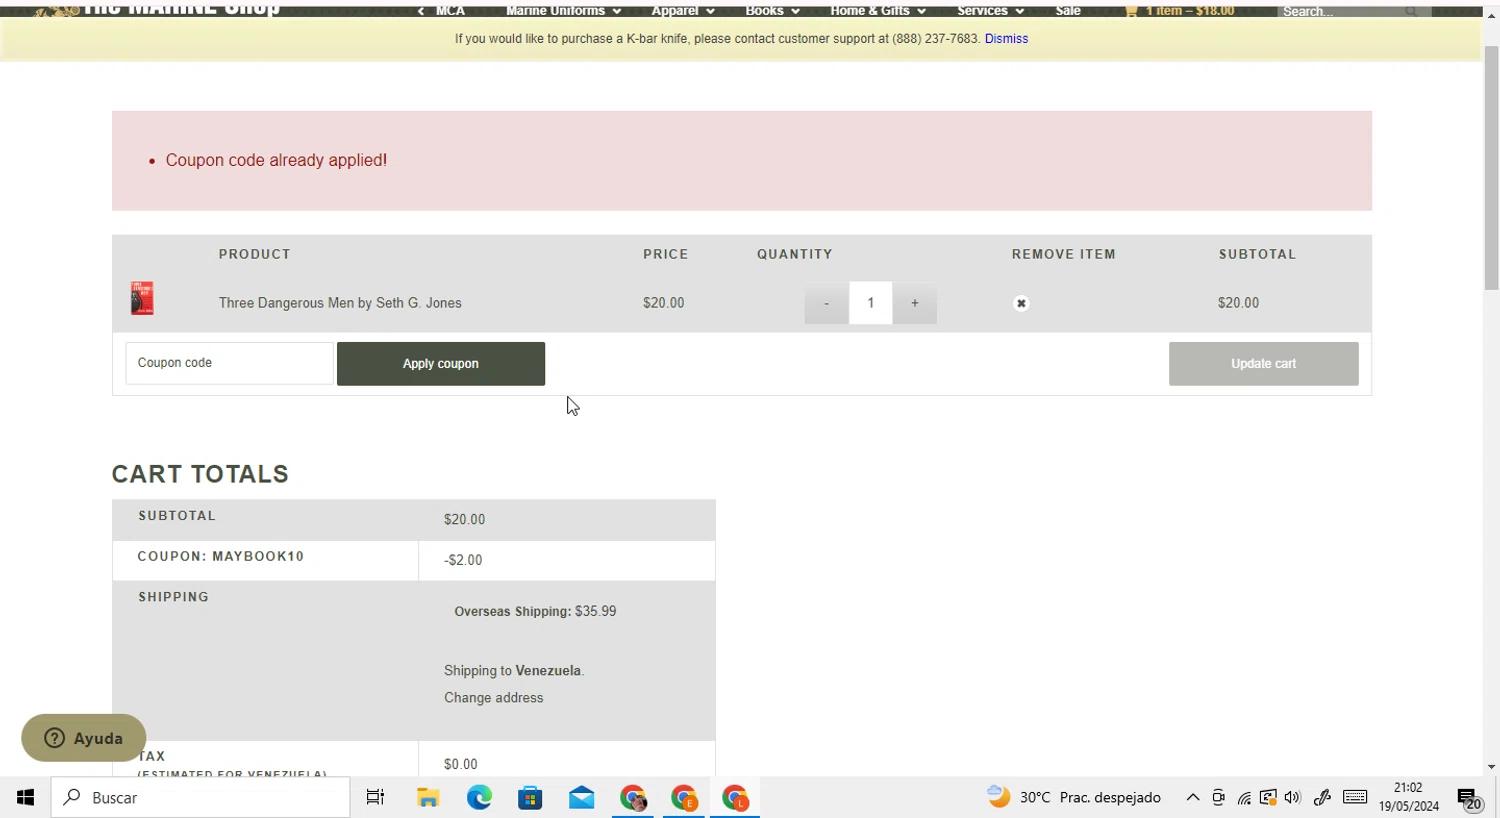1500x818 pixels.
Task: Click the $20.00 cart totals subtotal value
Action: coord(464,520)
